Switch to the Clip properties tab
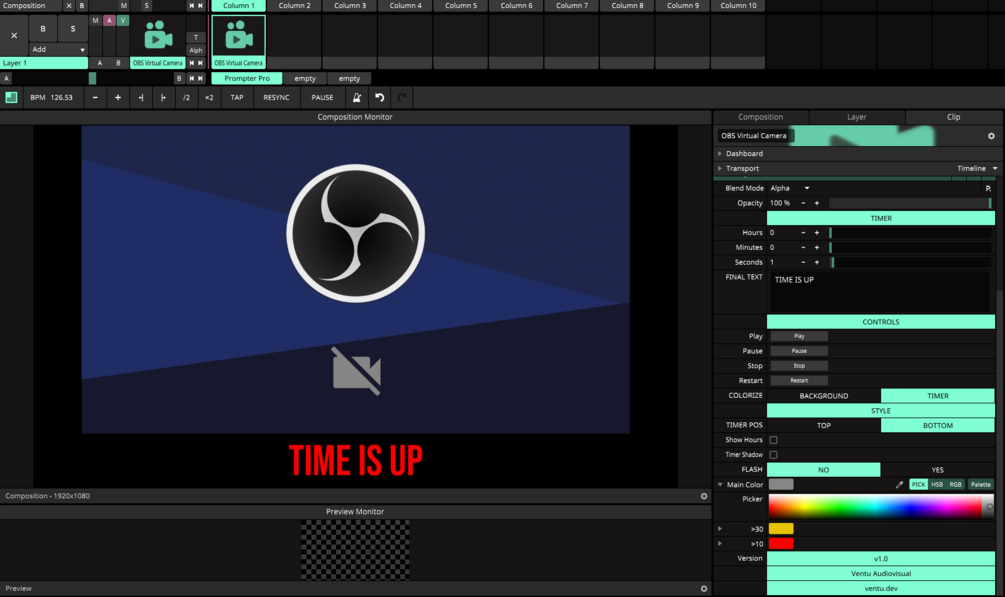This screenshot has height=597, width=1005. click(x=954, y=117)
